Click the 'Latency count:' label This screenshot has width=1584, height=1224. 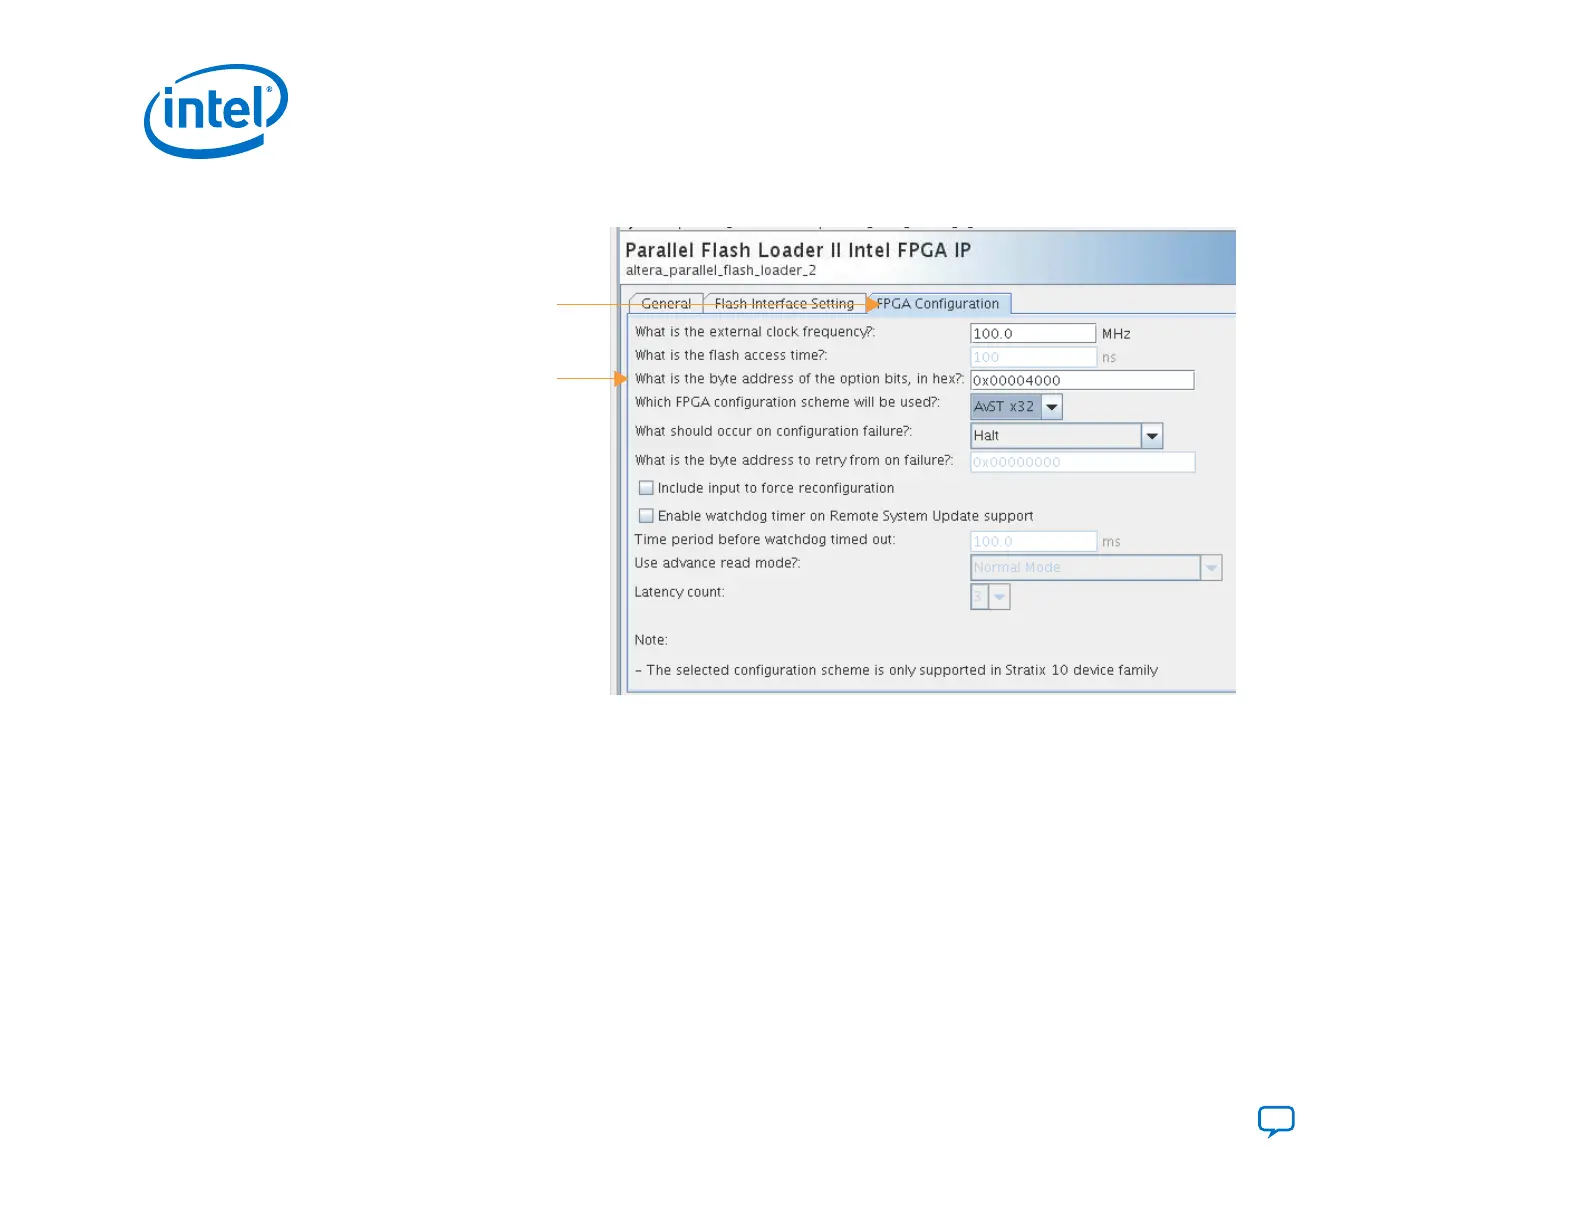pos(679,592)
